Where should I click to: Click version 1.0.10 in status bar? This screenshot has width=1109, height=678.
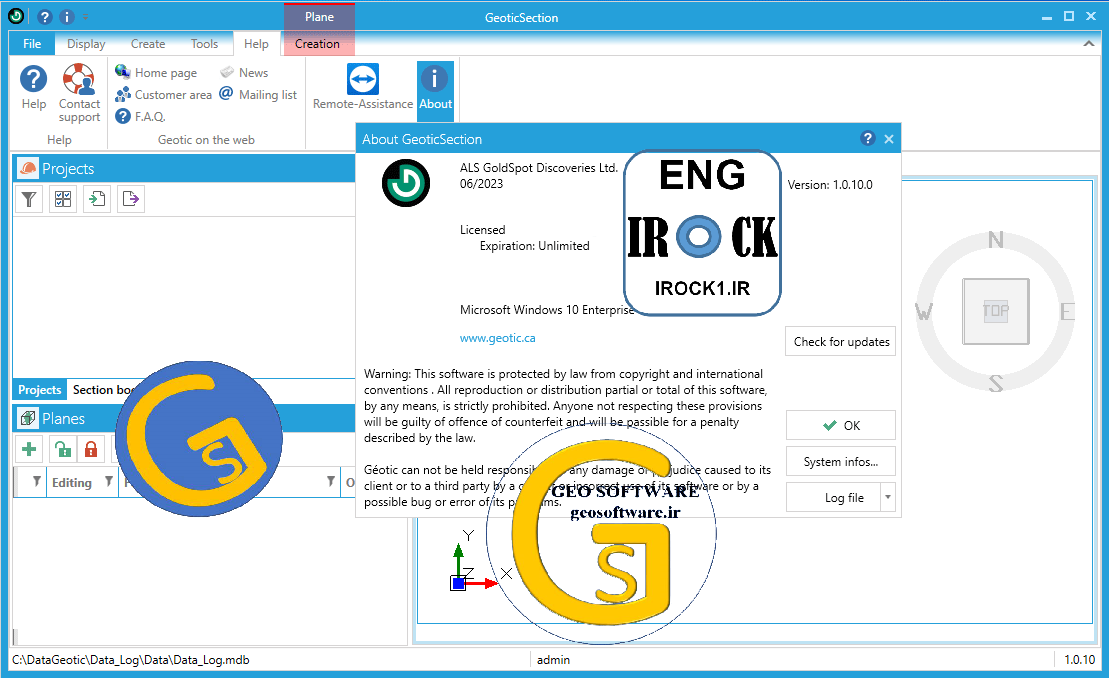pos(1079,660)
